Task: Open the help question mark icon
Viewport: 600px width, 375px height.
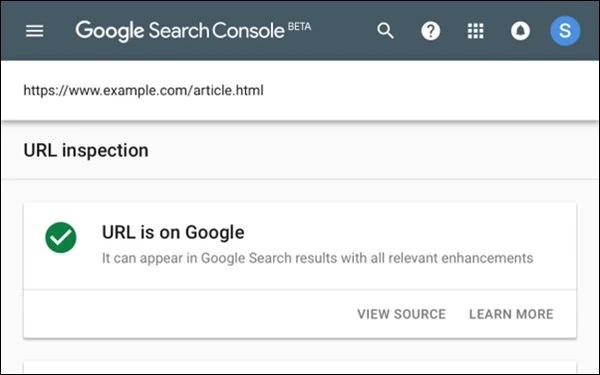Action: click(430, 31)
